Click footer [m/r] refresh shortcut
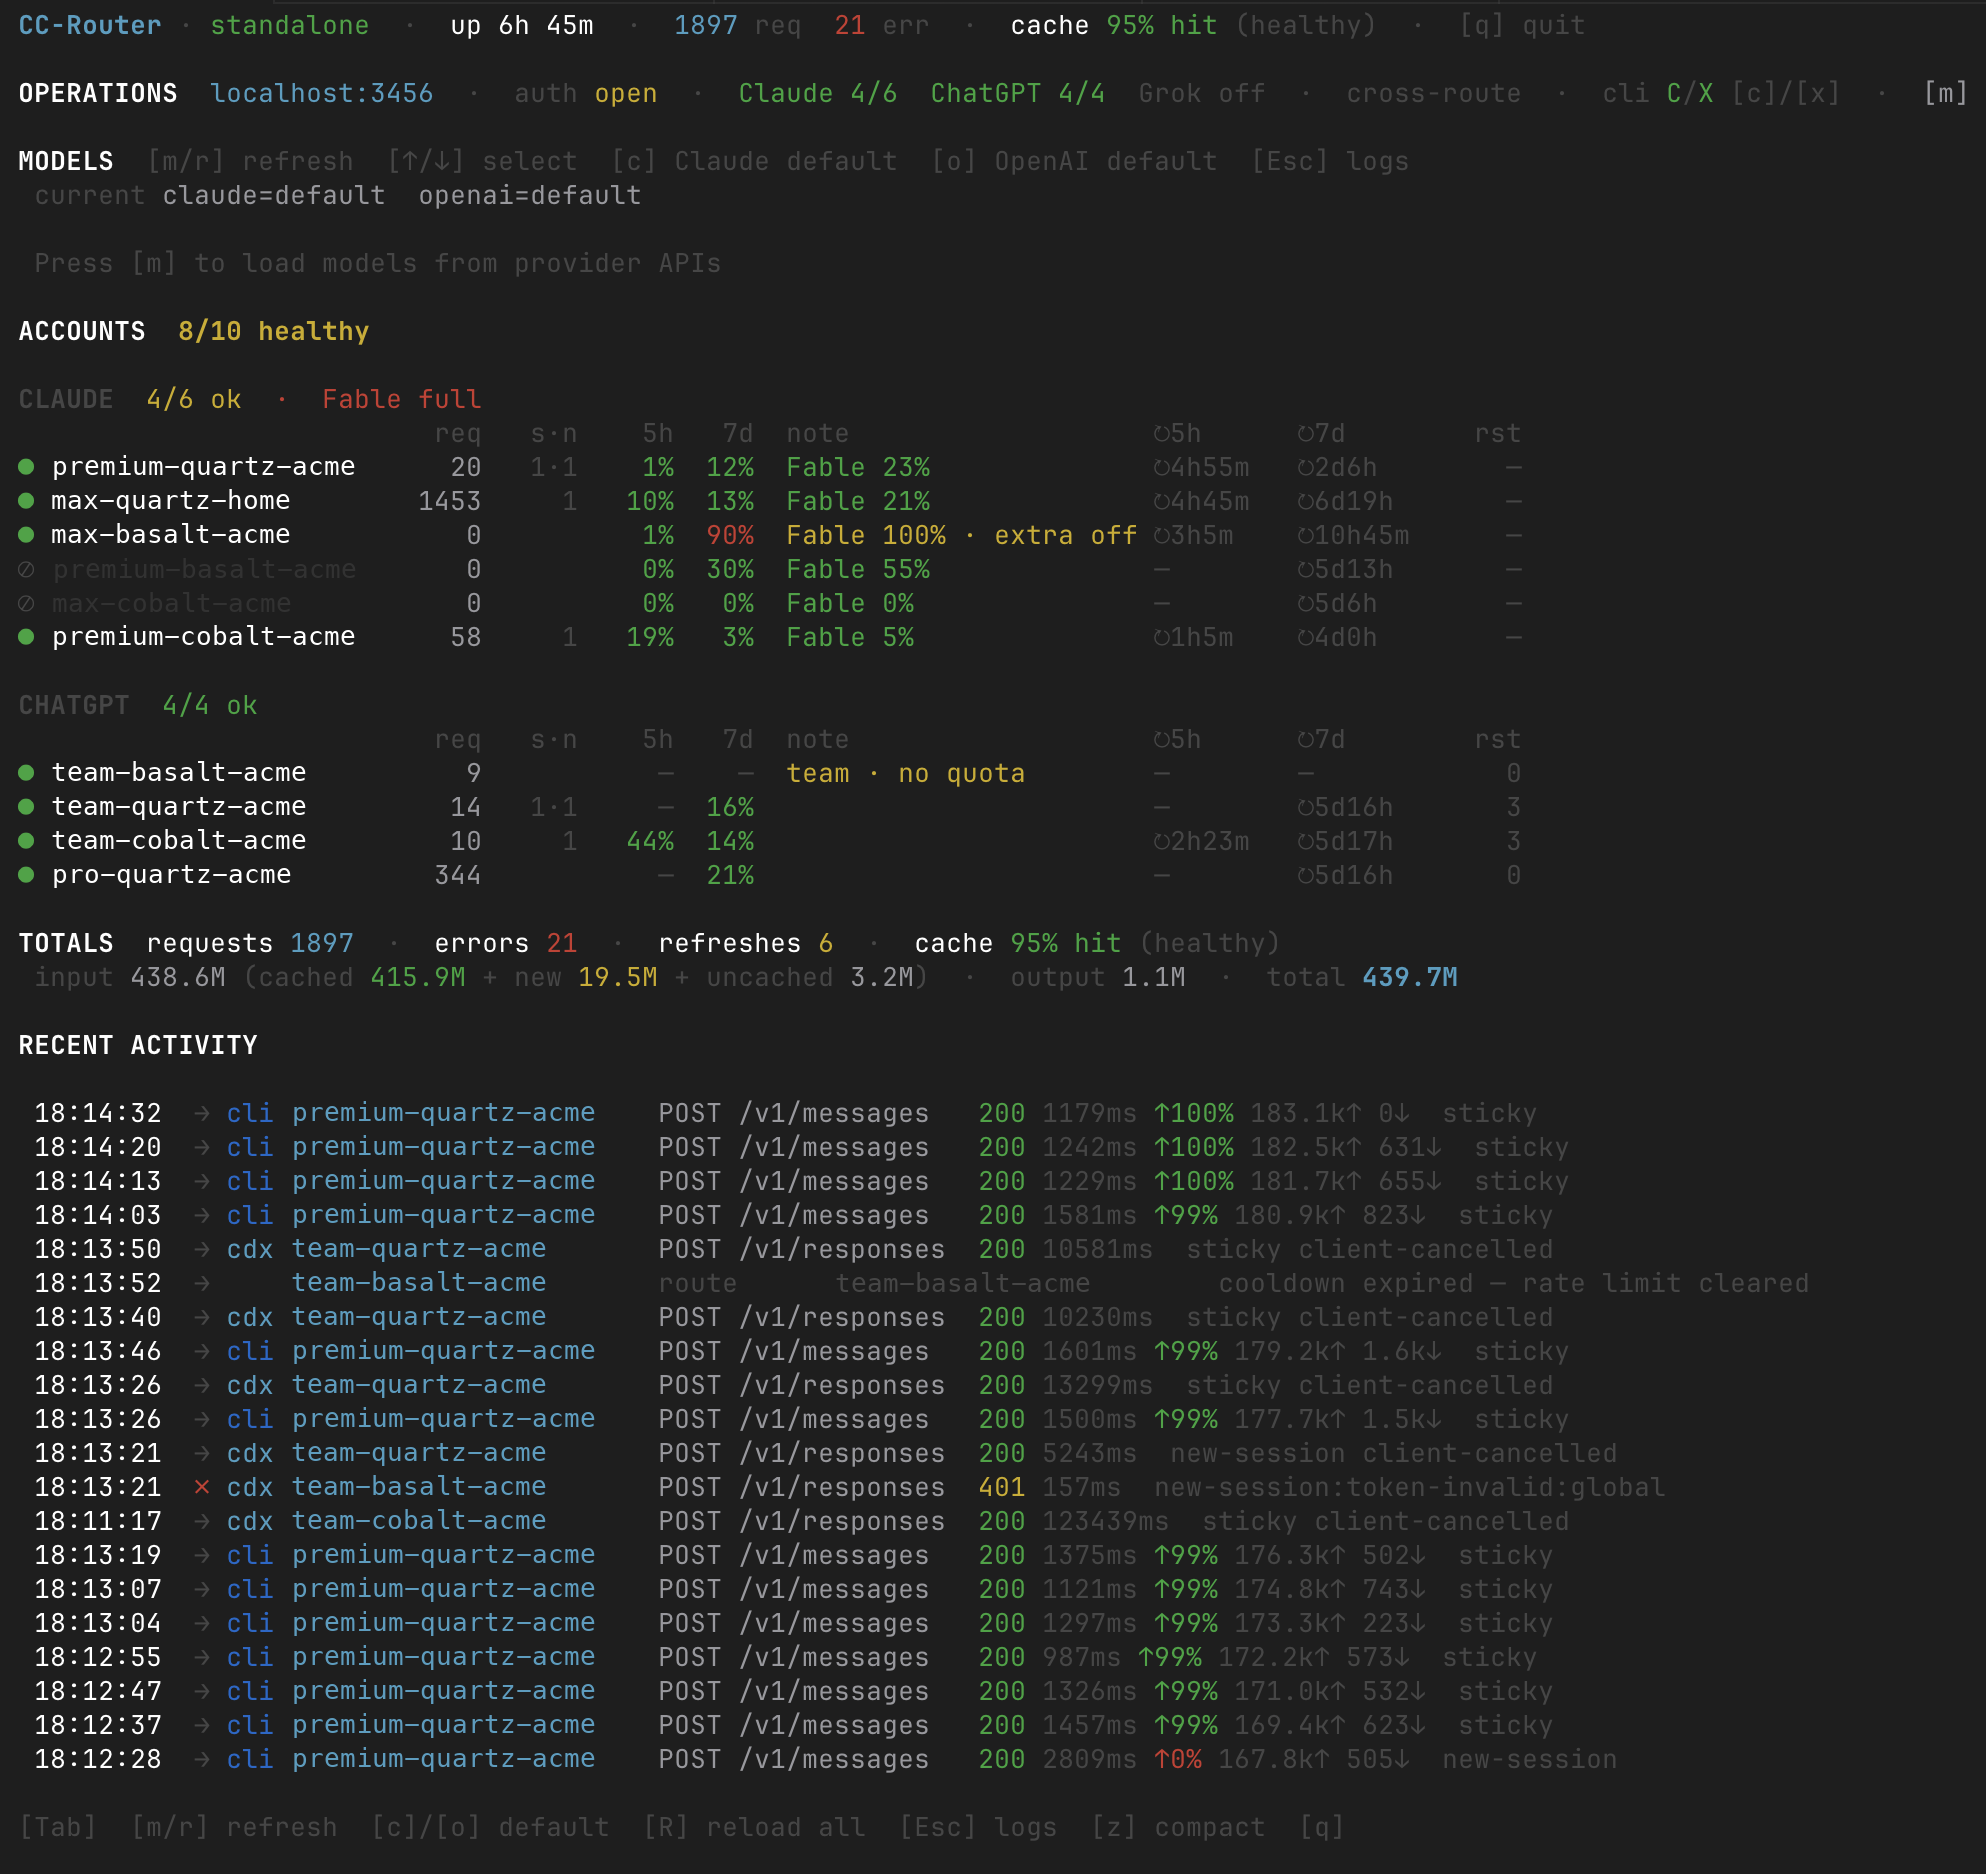 (235, 1827)
